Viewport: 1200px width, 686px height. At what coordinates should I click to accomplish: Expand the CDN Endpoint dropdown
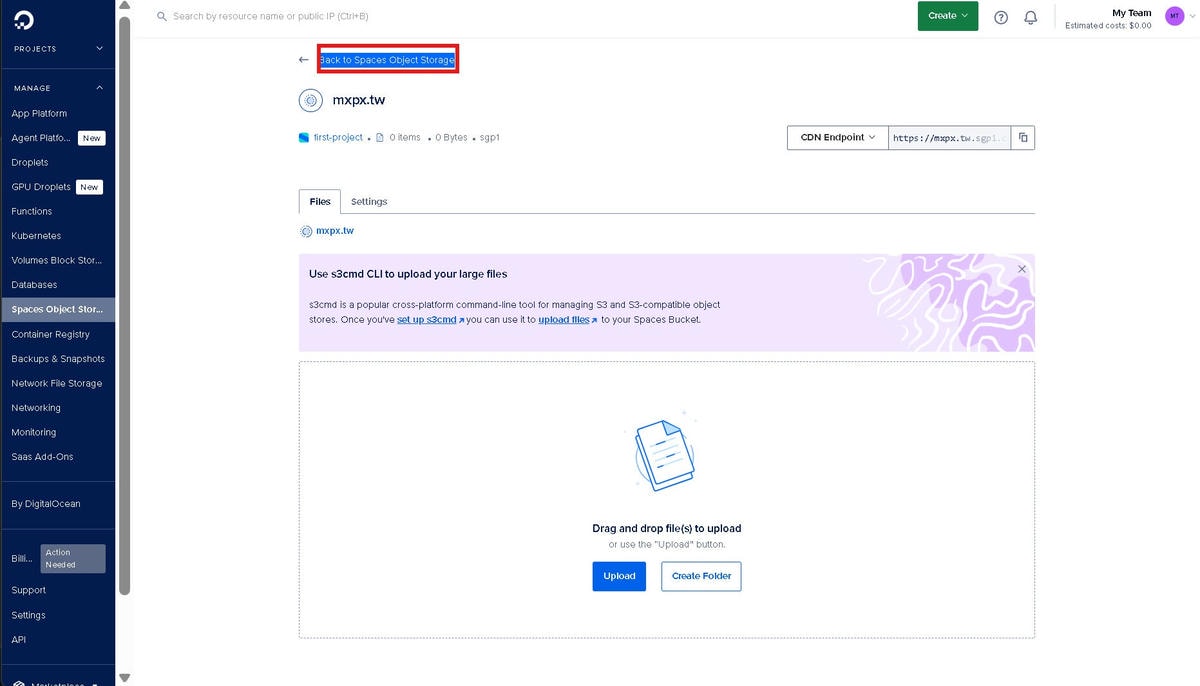(837, 138)
